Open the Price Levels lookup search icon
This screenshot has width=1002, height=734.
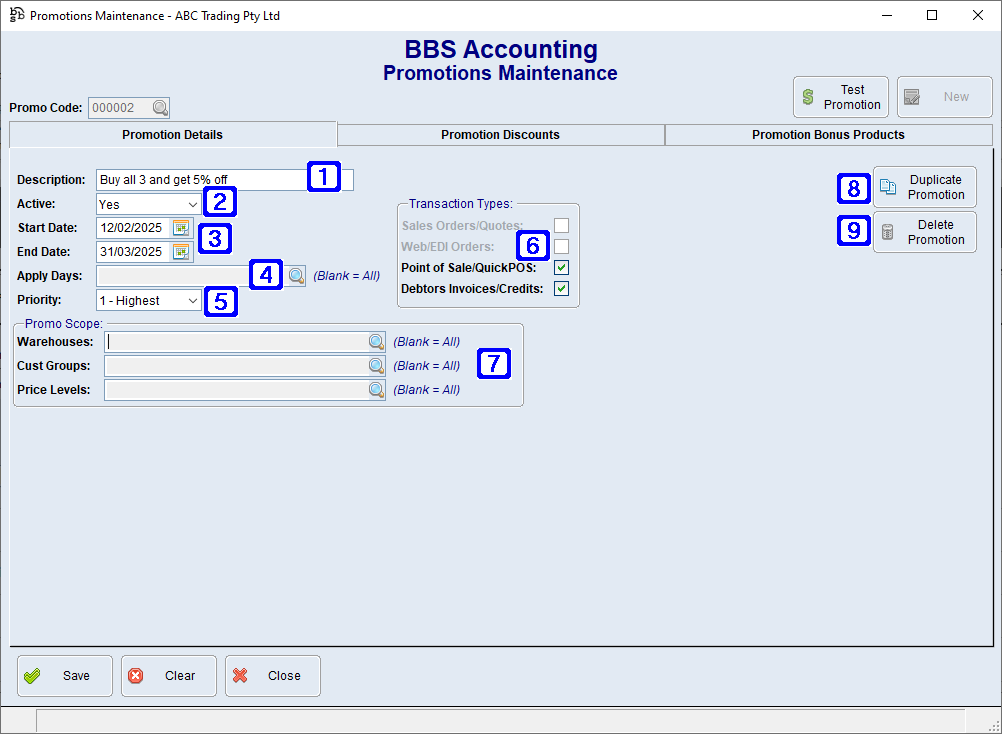pyautogui.click(x=376, y=390)
